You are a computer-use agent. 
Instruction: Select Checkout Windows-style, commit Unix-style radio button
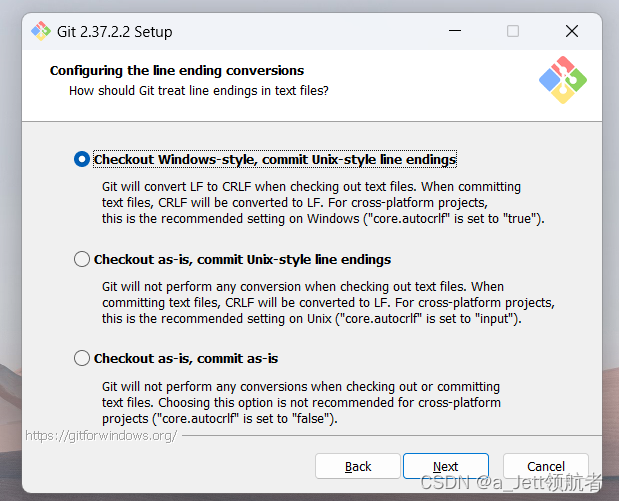[x=82, y=159]
